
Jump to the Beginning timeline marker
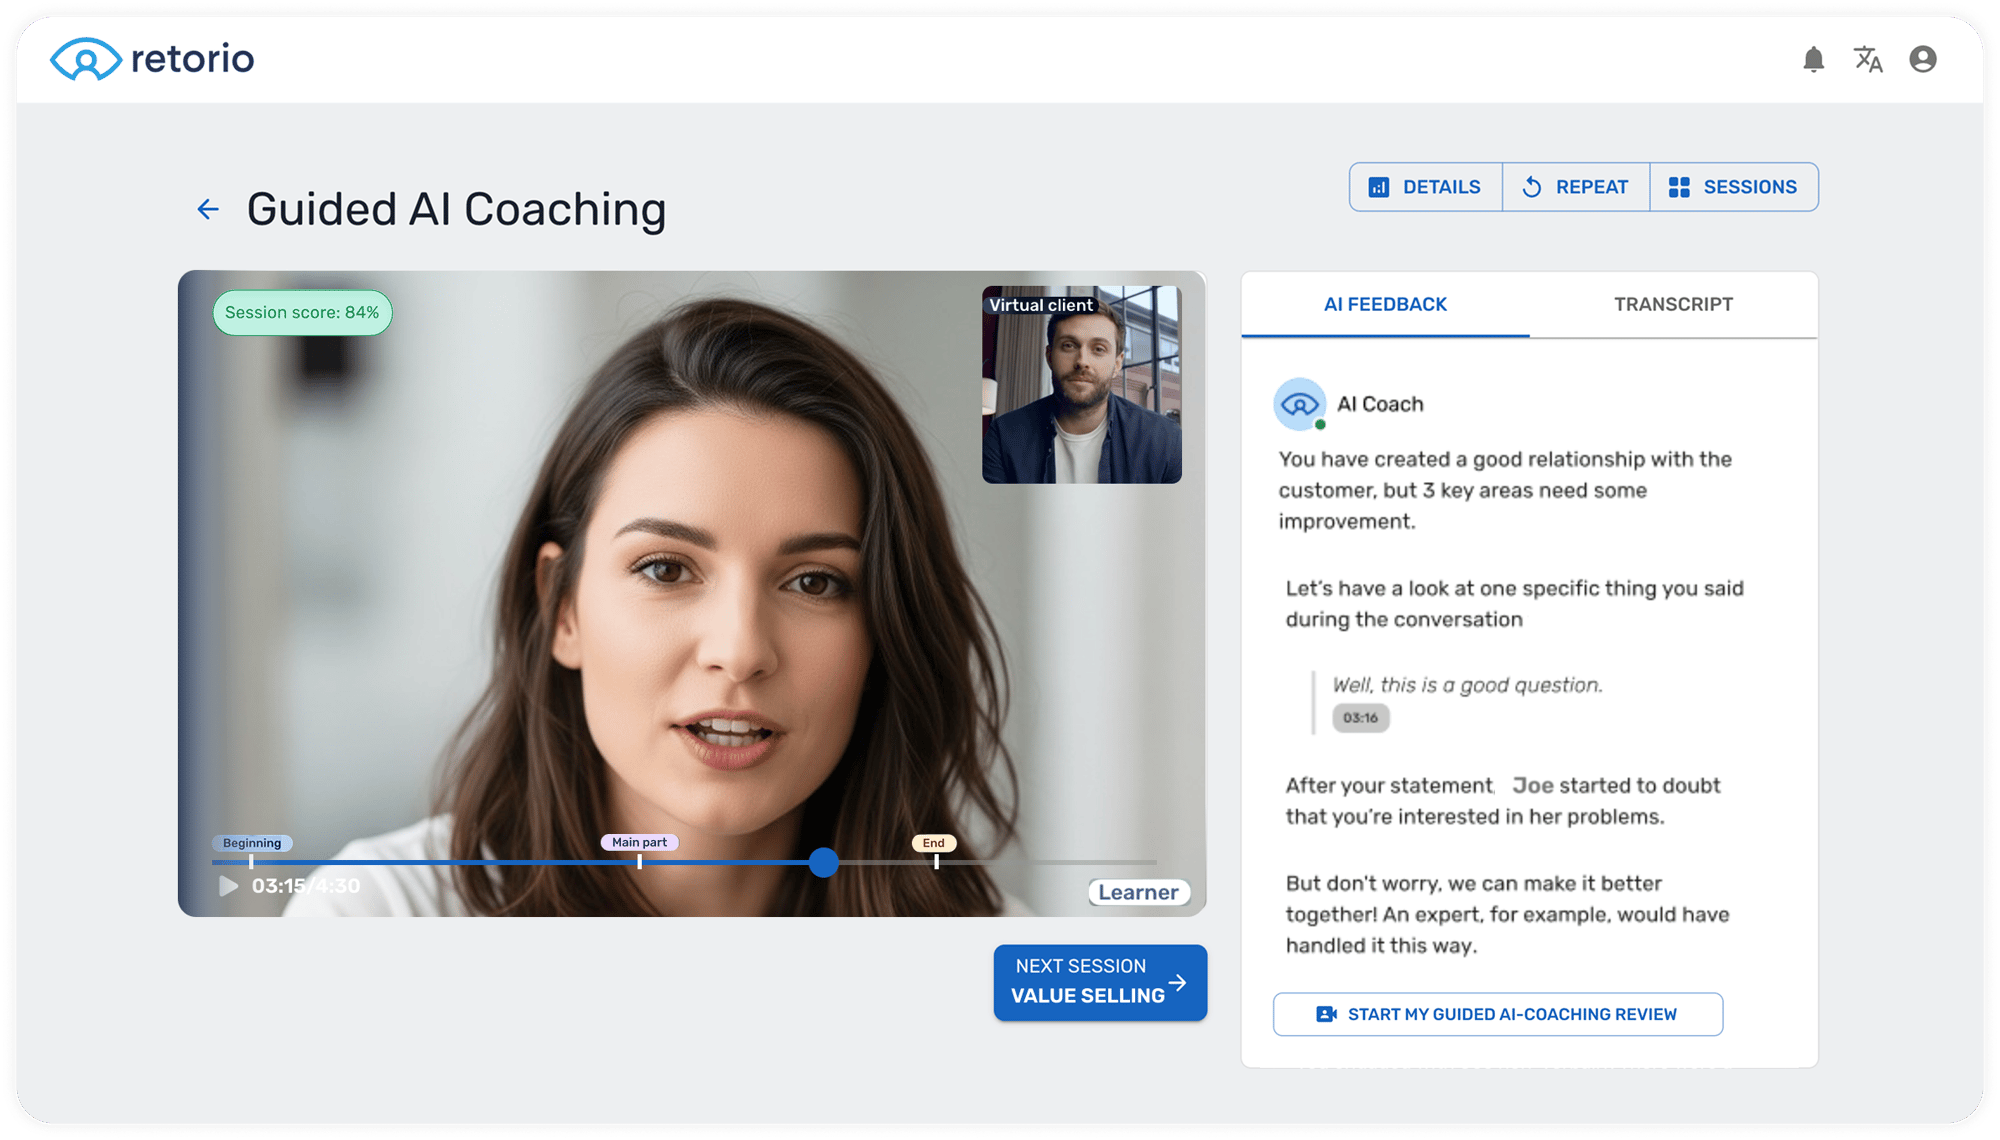[252, 843]
